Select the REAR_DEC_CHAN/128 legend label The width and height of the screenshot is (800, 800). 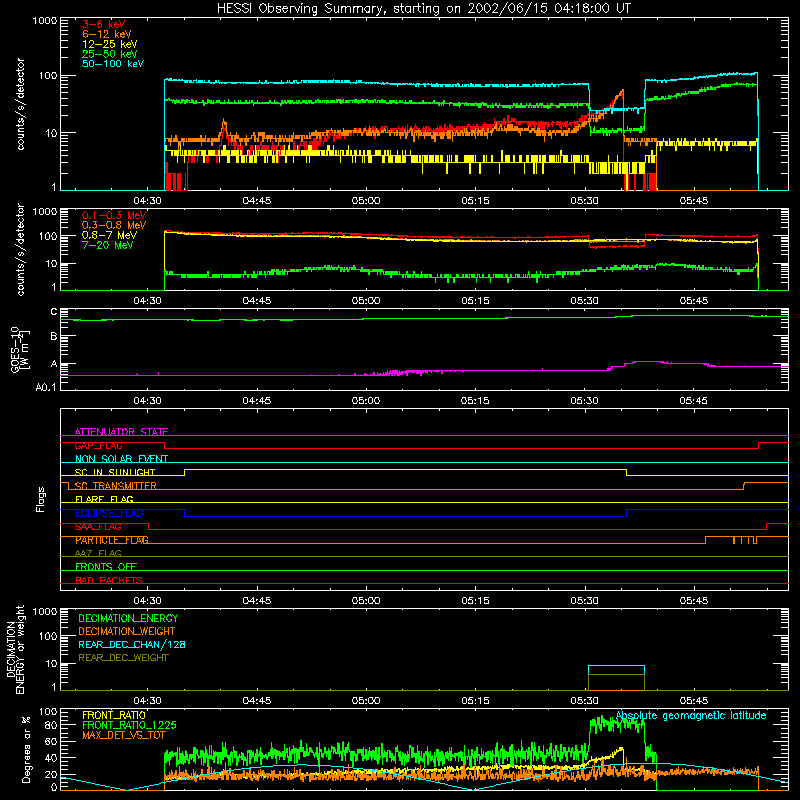pyautogui.click(x=132, y=644)
